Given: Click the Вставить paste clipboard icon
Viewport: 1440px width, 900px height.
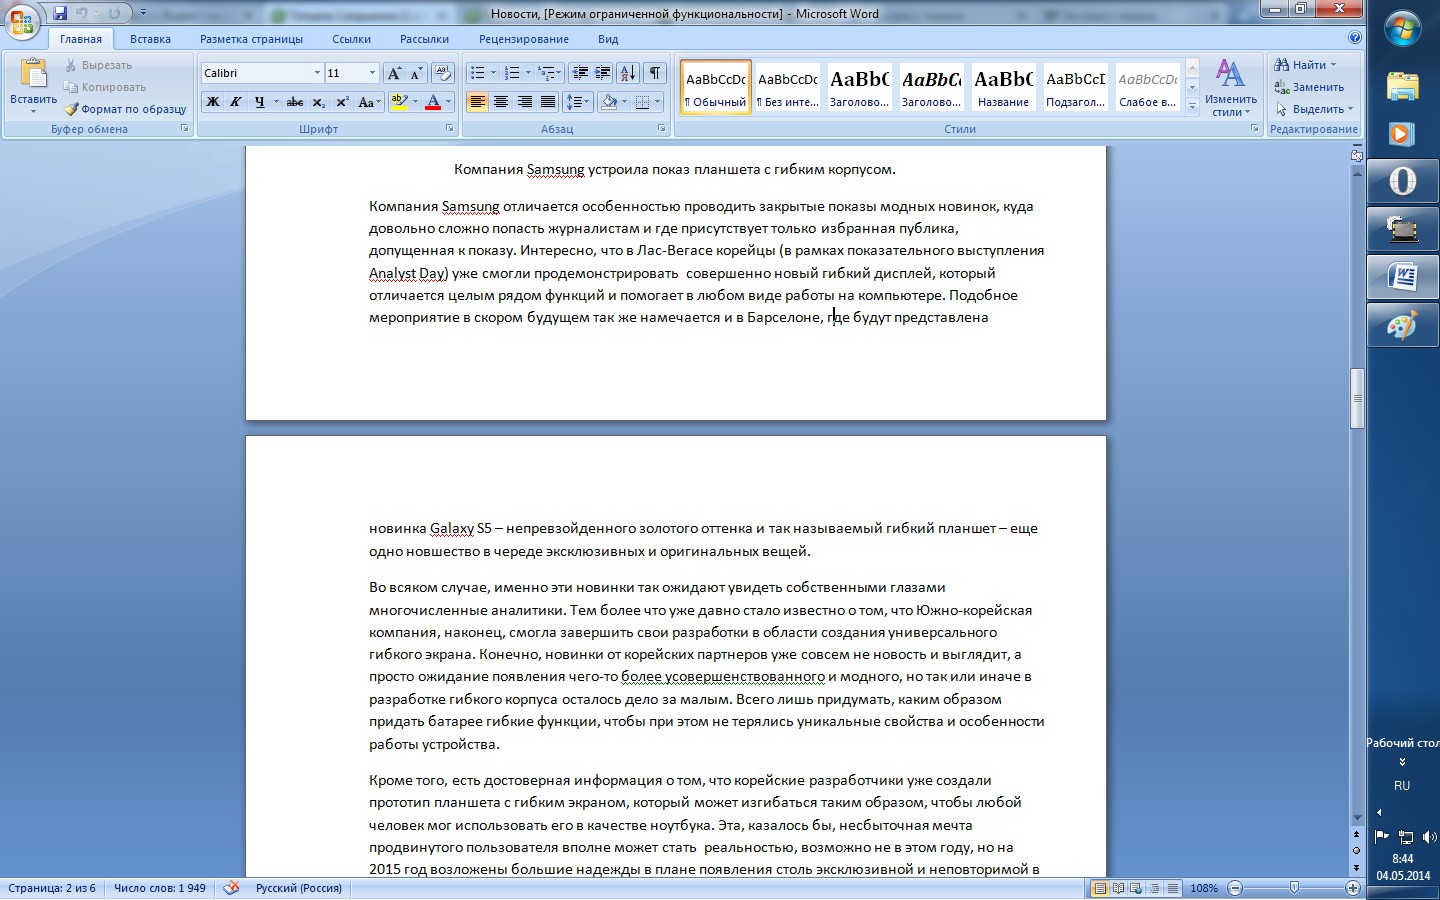Looking at the screenshot, I should pos(33,74).
